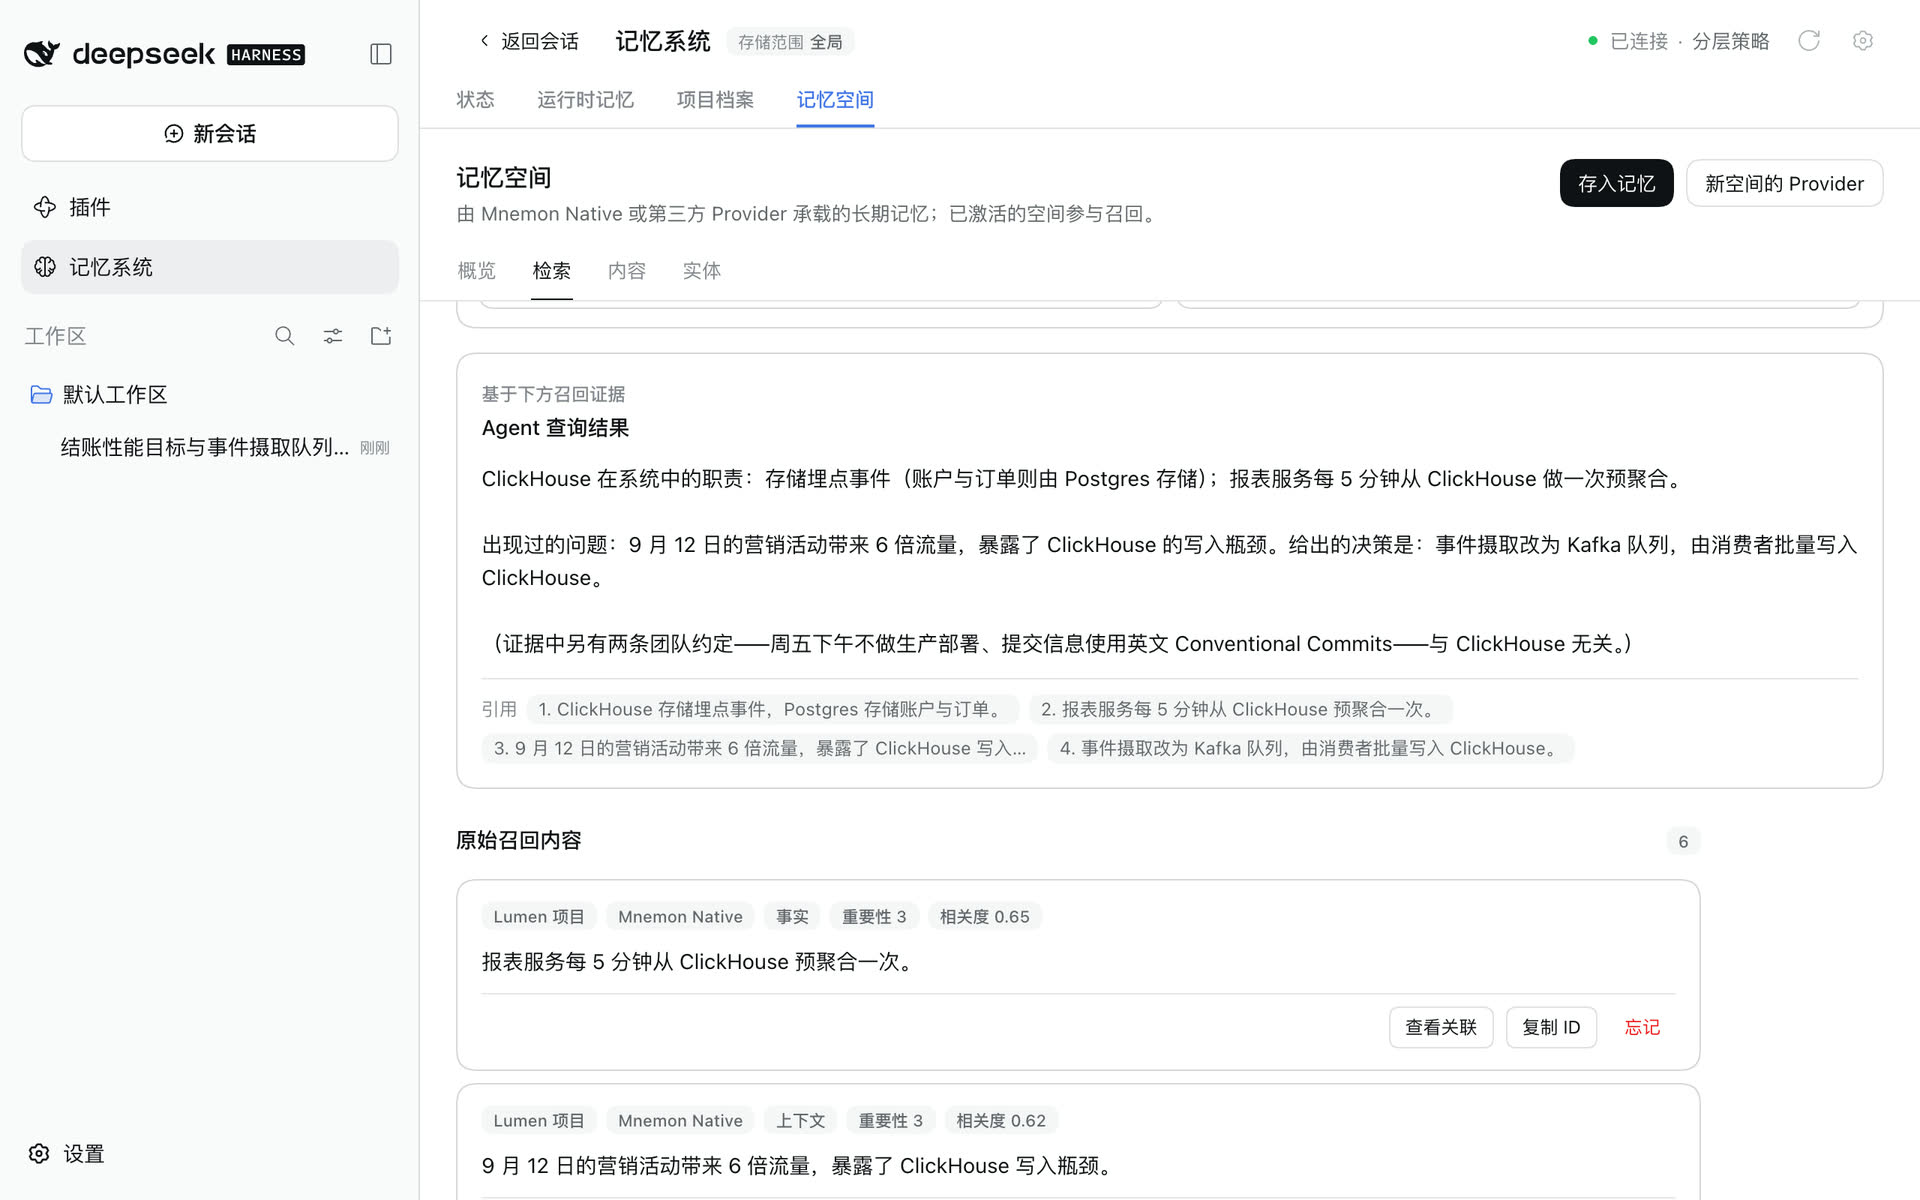Click the 相关度 0.65 tag
The height and width of the screenshot is (1200, 1920).
984,917
